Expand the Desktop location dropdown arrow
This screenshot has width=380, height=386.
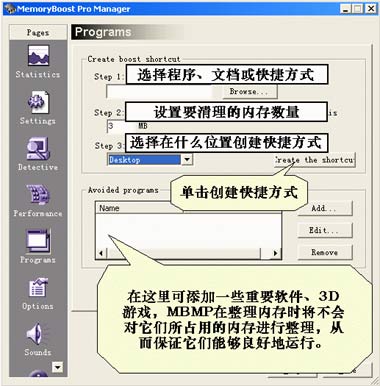click(x=187, y=159)
